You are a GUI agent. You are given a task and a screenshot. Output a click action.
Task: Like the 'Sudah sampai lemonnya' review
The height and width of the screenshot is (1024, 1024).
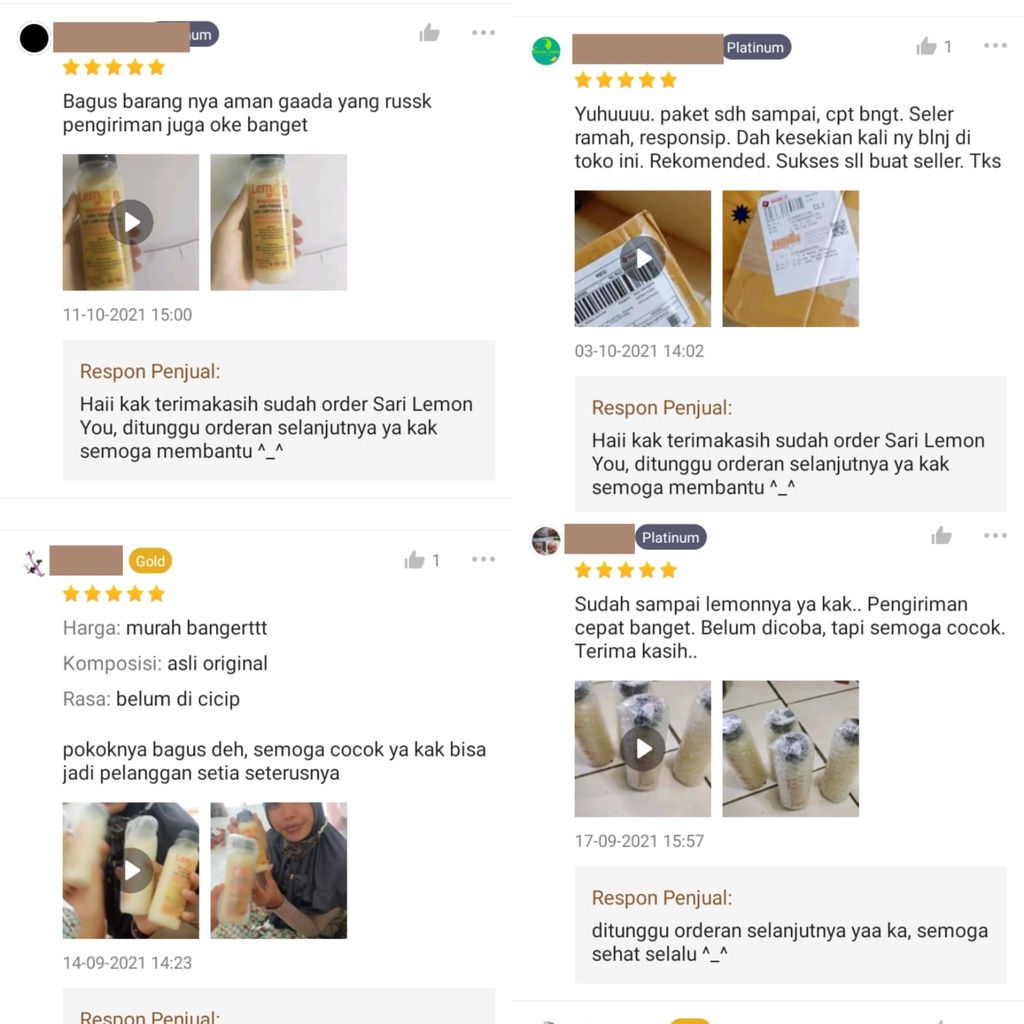[941, 536]
